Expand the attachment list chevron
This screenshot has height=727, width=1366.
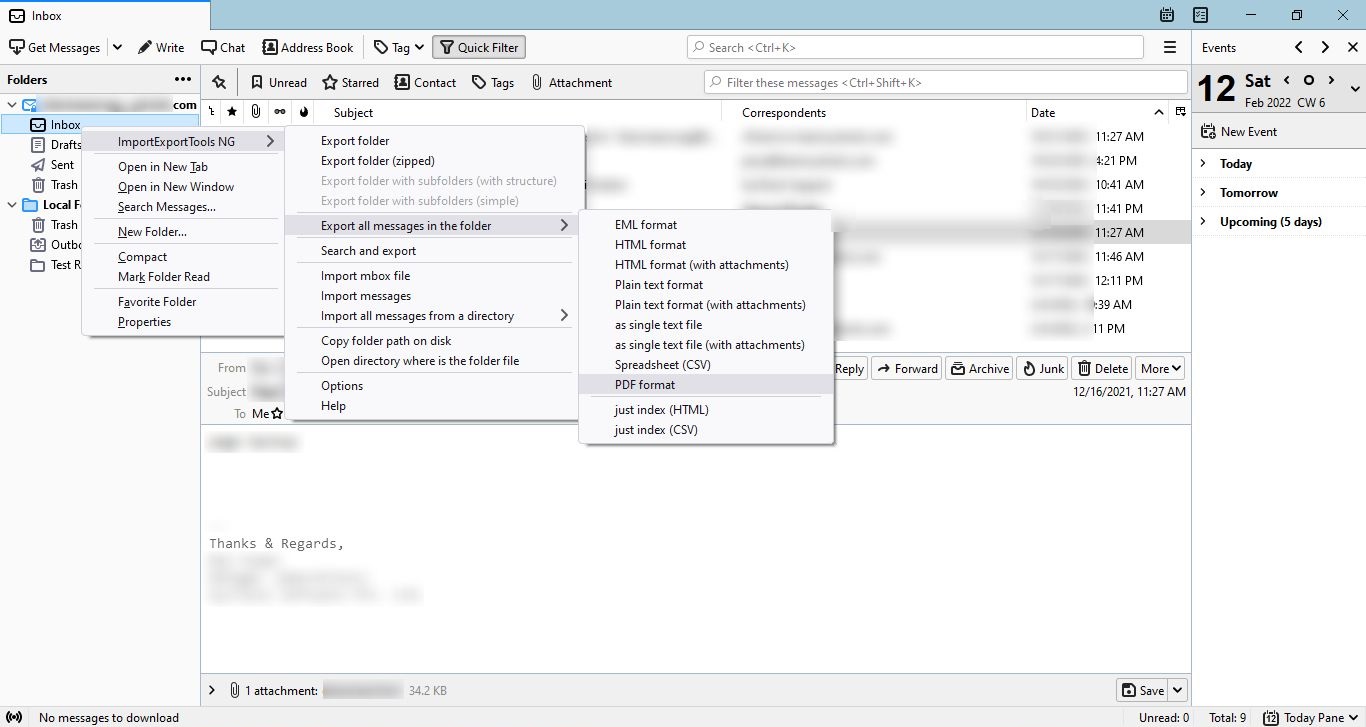click(212, 690)
